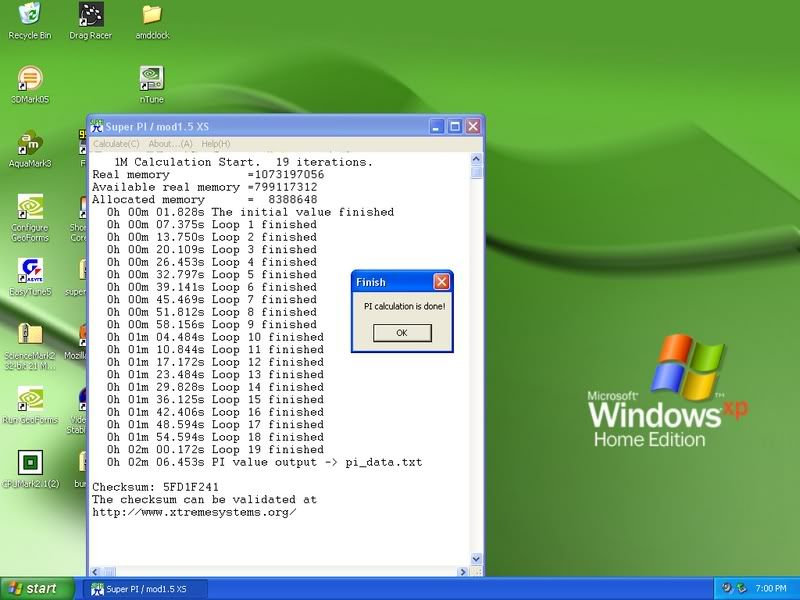Click 'The initial value finished' line
This screenshot has width=800, height=600.
click(x=251, y=212)
